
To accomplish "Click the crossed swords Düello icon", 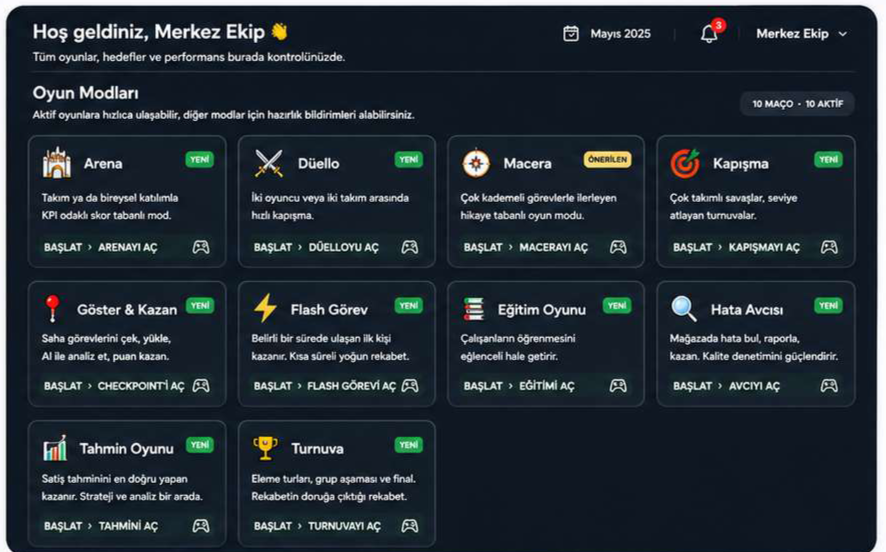I will [x=269, y=163].
